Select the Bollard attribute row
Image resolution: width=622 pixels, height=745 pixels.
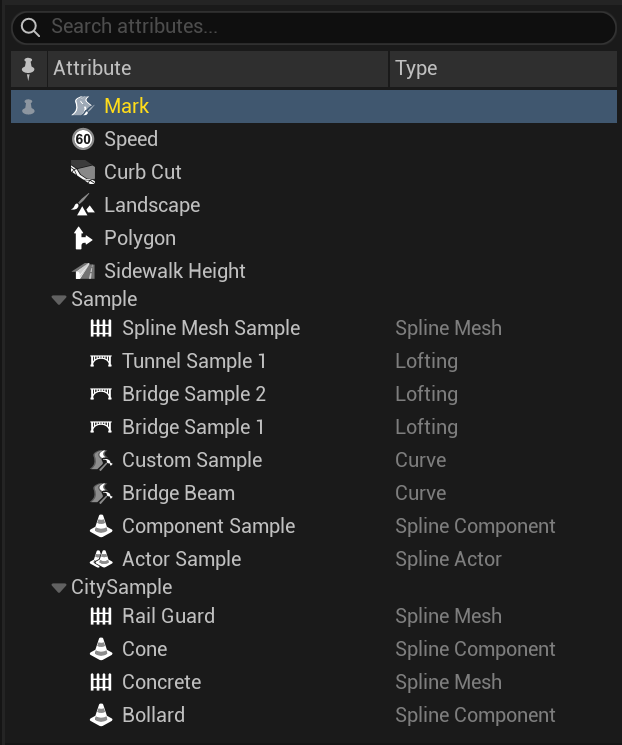314,715
